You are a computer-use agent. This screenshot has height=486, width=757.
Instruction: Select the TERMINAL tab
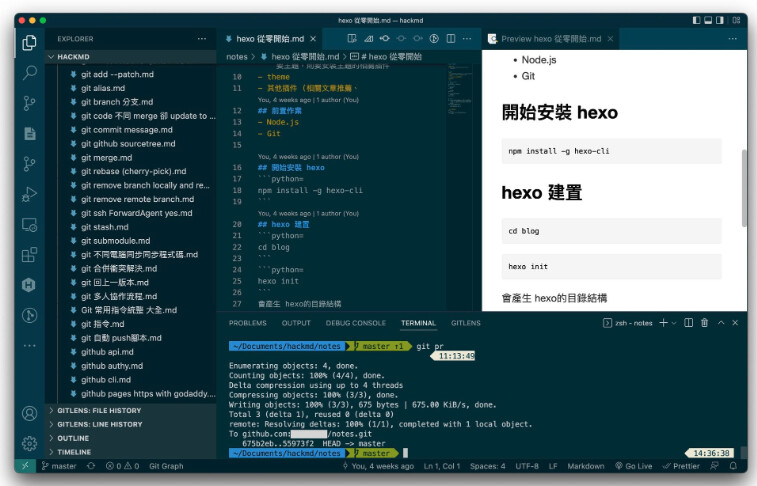(x=418, y=323)
